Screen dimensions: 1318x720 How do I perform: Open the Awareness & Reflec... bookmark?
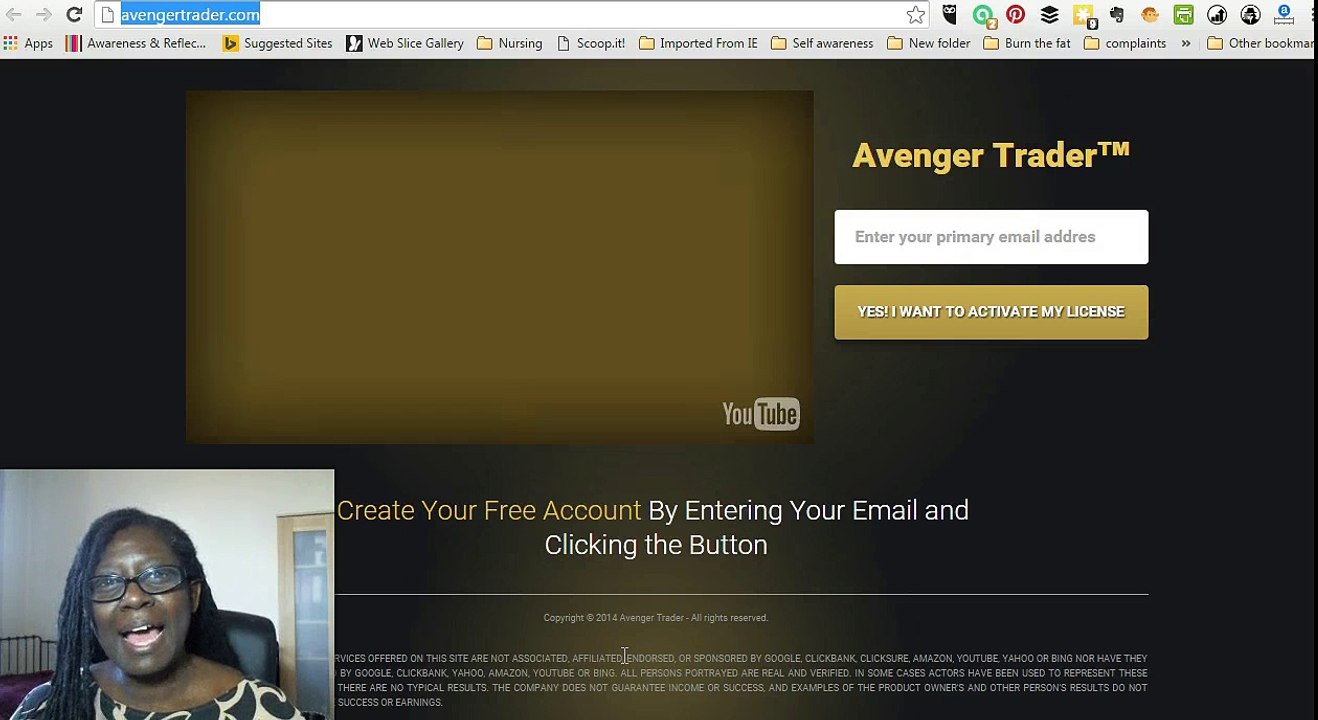click(x=136, y=43)
